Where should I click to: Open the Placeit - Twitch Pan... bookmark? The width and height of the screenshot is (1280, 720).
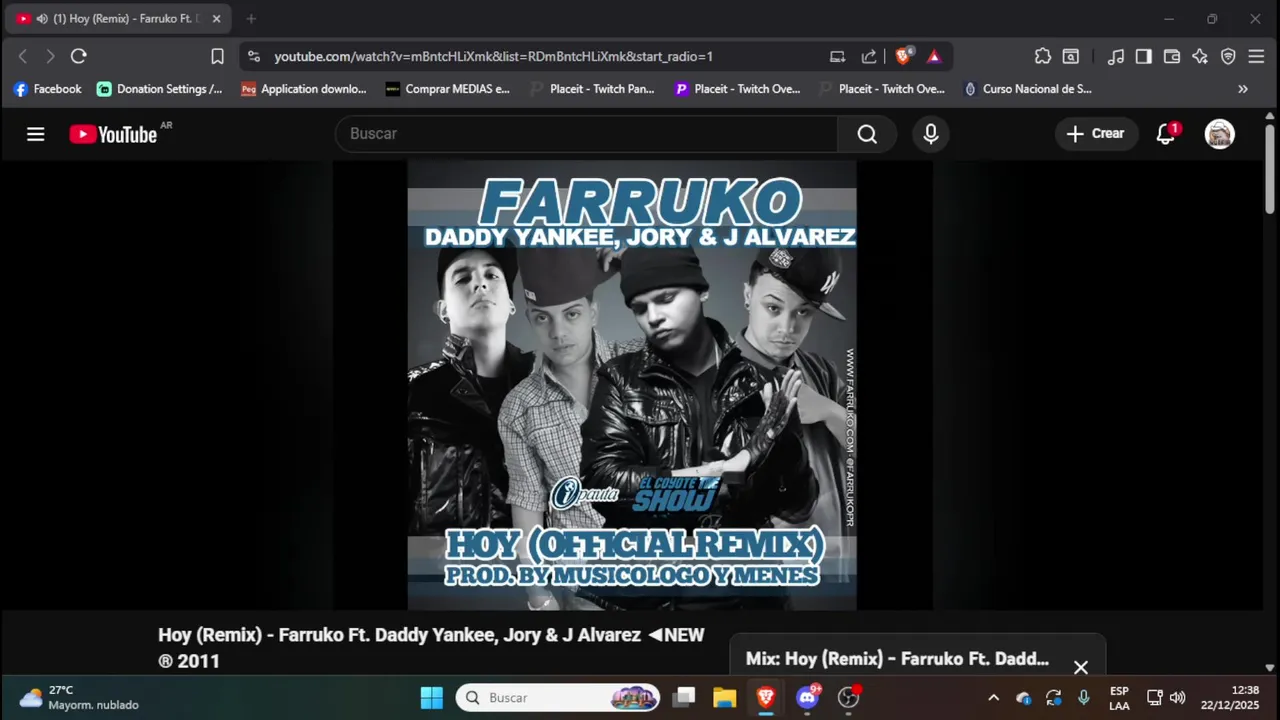592,89
